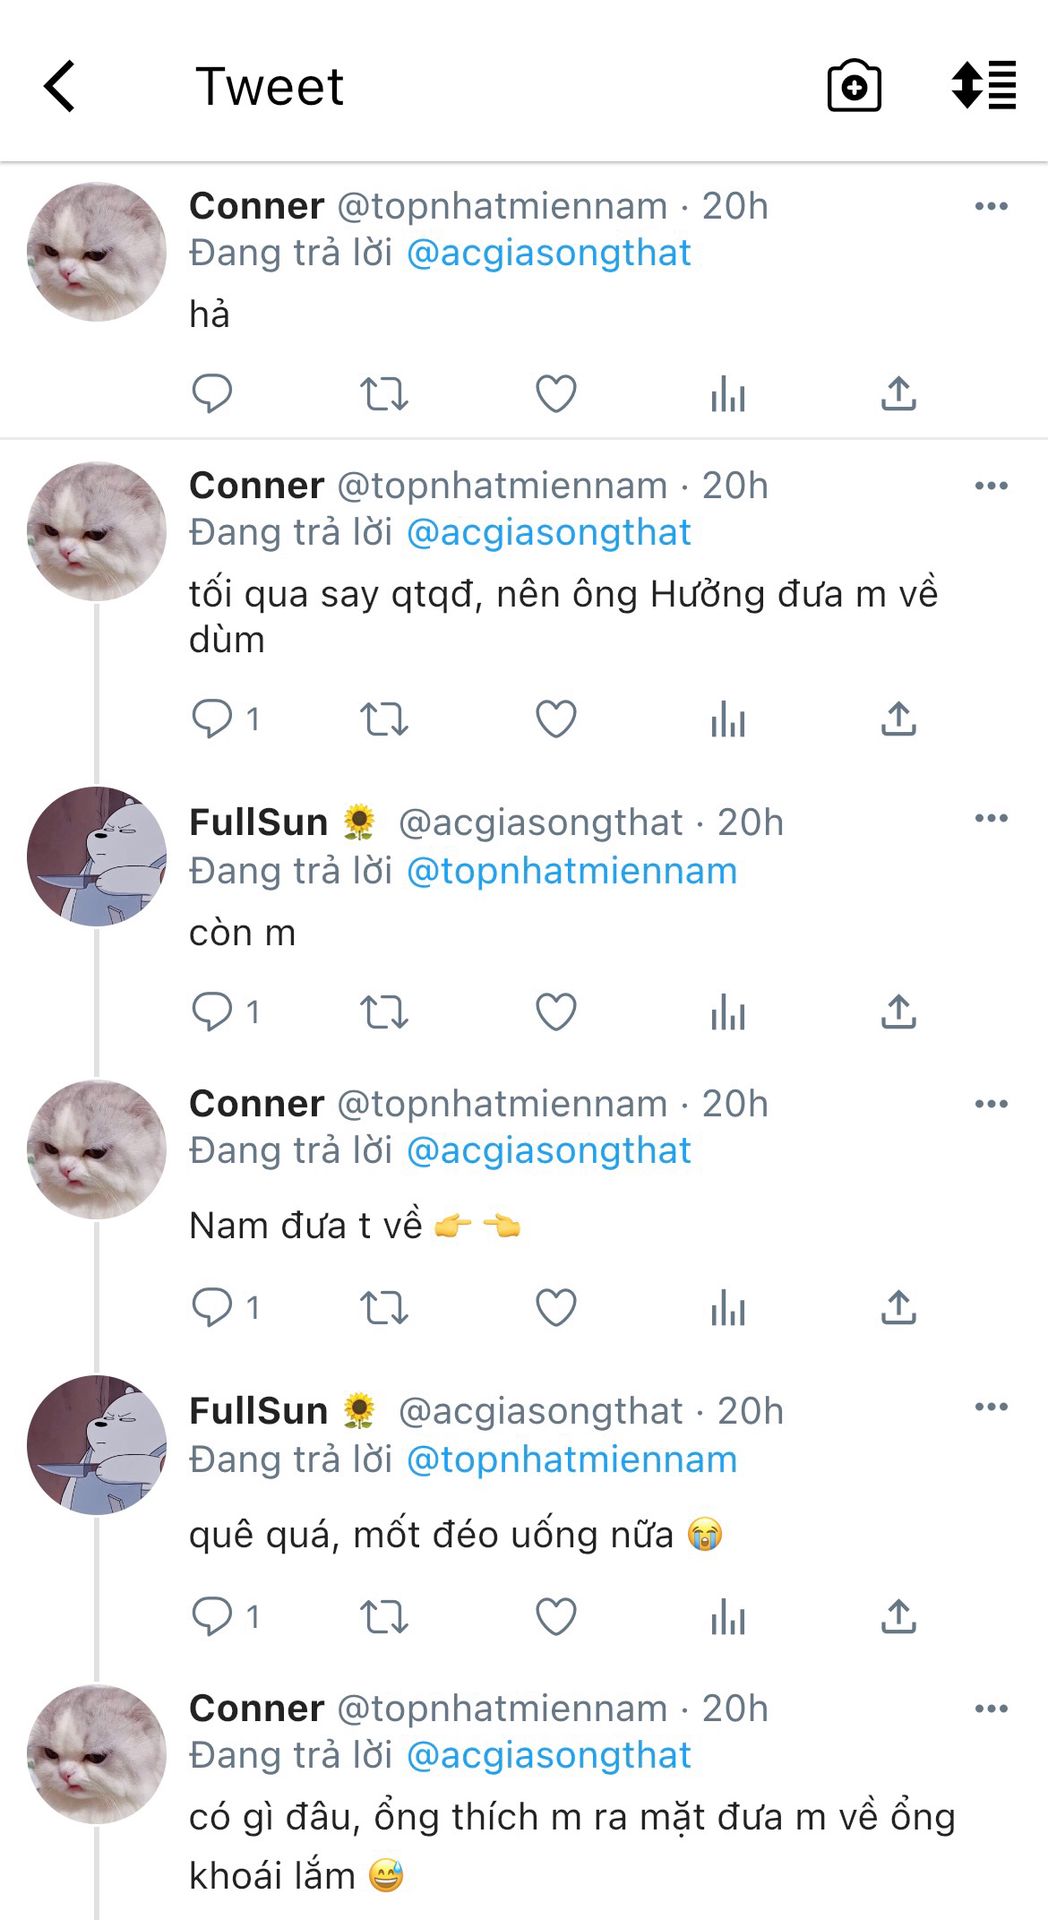Reply to "quê quá, mốt đéo uống nữa" tweet
Viewport: 1048px width, 1920px height.
(212, 1616)
